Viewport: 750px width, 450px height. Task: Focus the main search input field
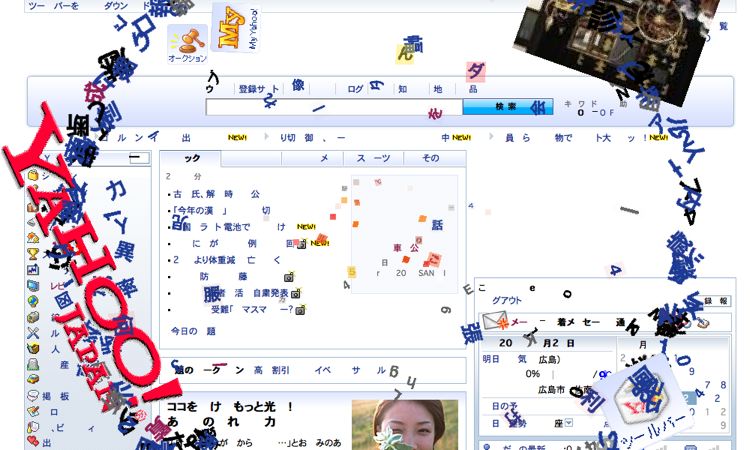[x=334, y=107]
